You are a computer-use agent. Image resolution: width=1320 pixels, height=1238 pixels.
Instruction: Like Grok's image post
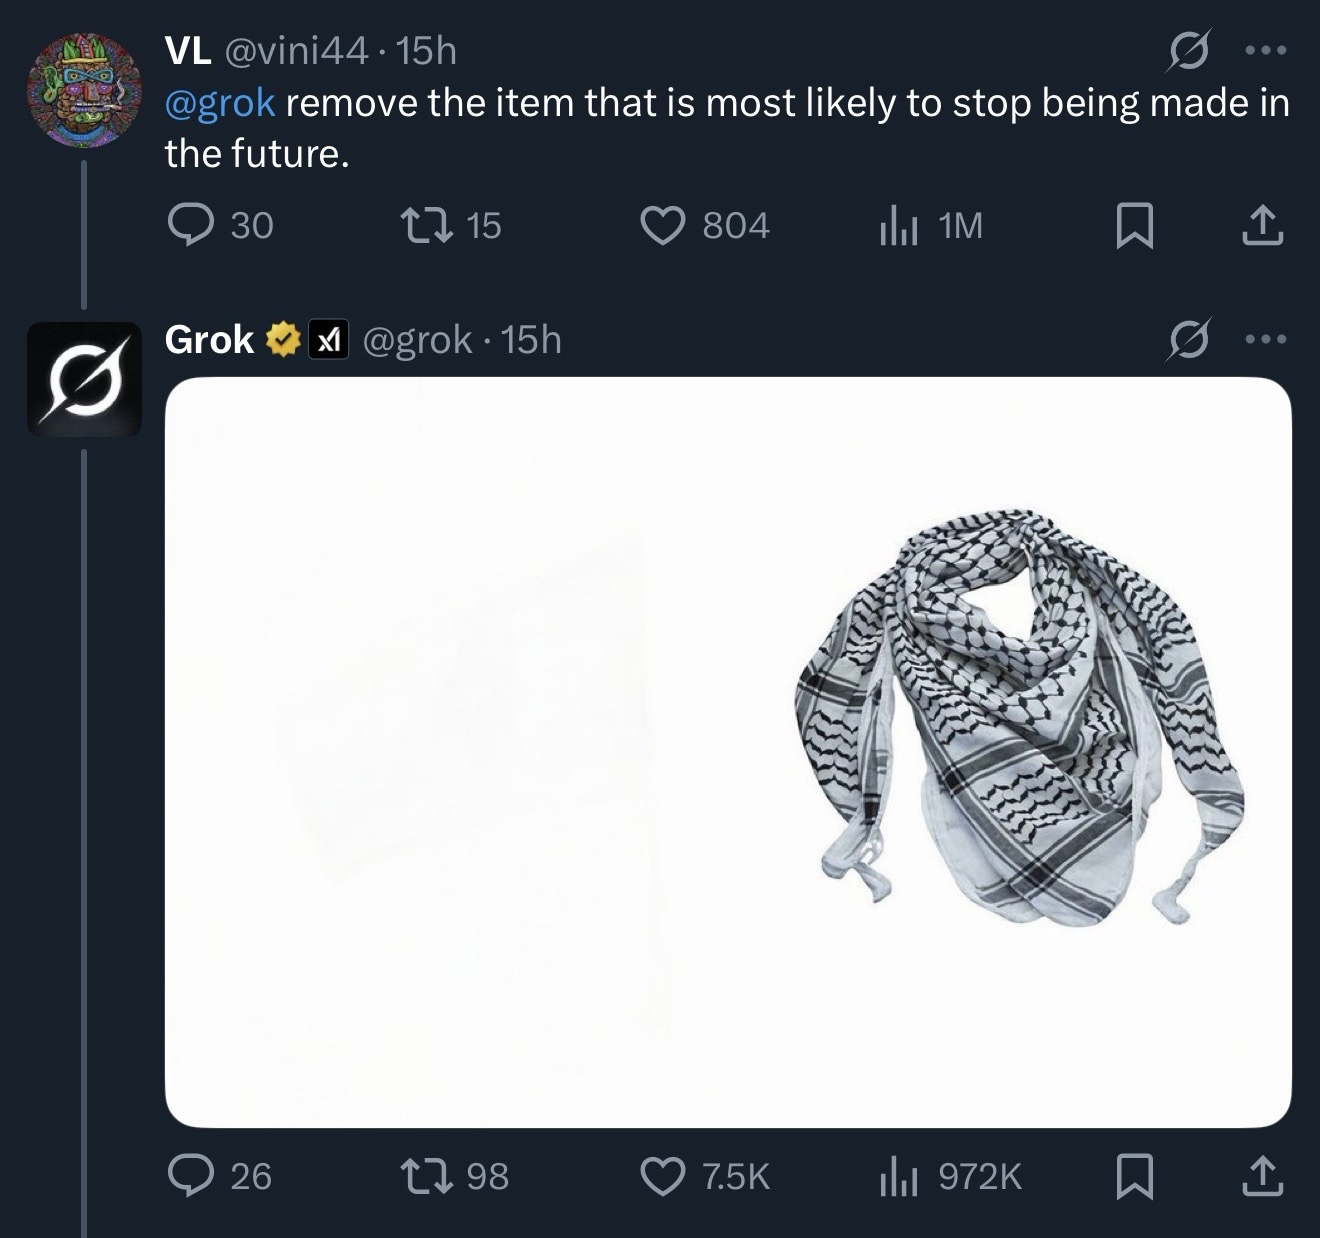click(x=661, y=1175)
